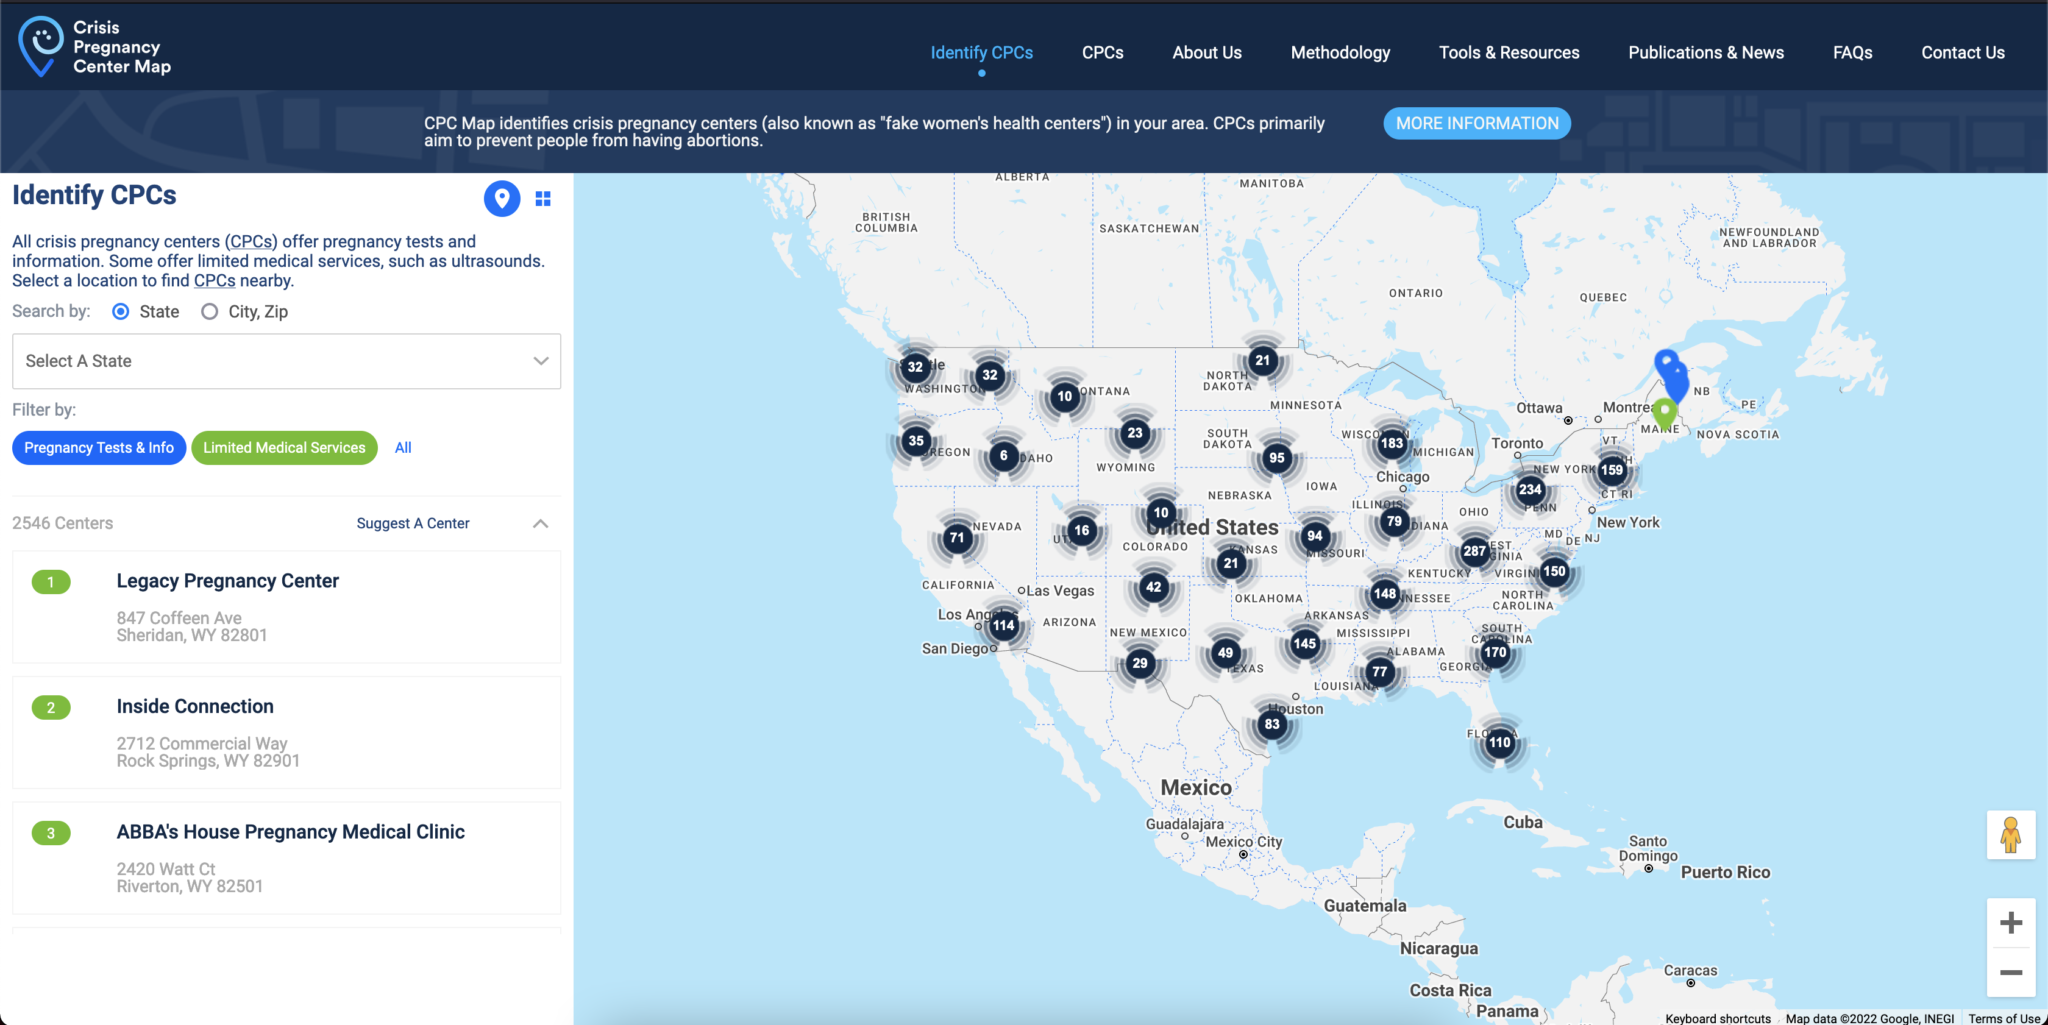Choose the State search radio button
The image size is (2048, 1025).
[119, 311]
